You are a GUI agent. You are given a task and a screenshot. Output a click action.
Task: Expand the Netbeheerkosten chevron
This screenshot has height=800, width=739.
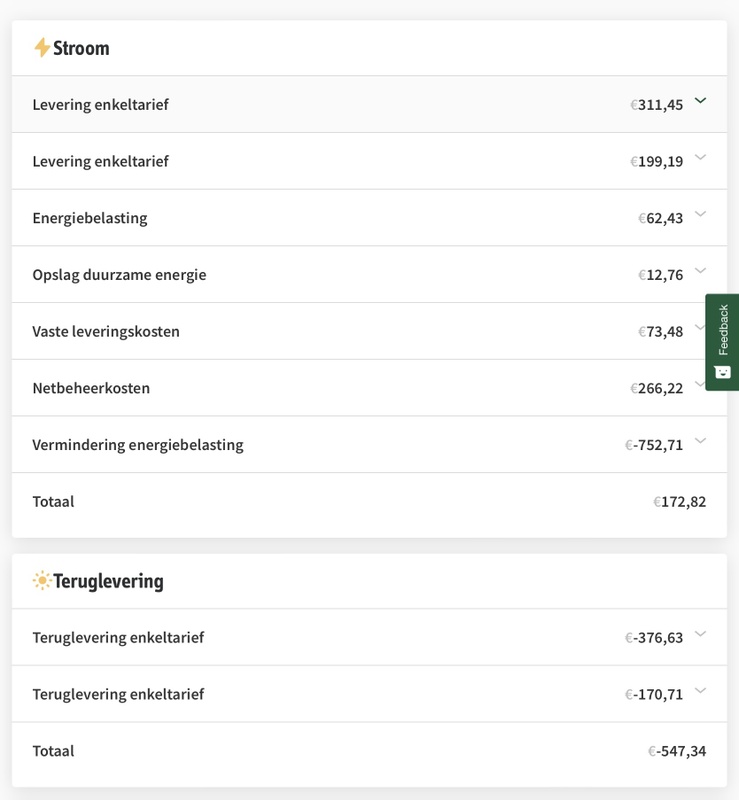pyautogui.click(x=699, y=384)
